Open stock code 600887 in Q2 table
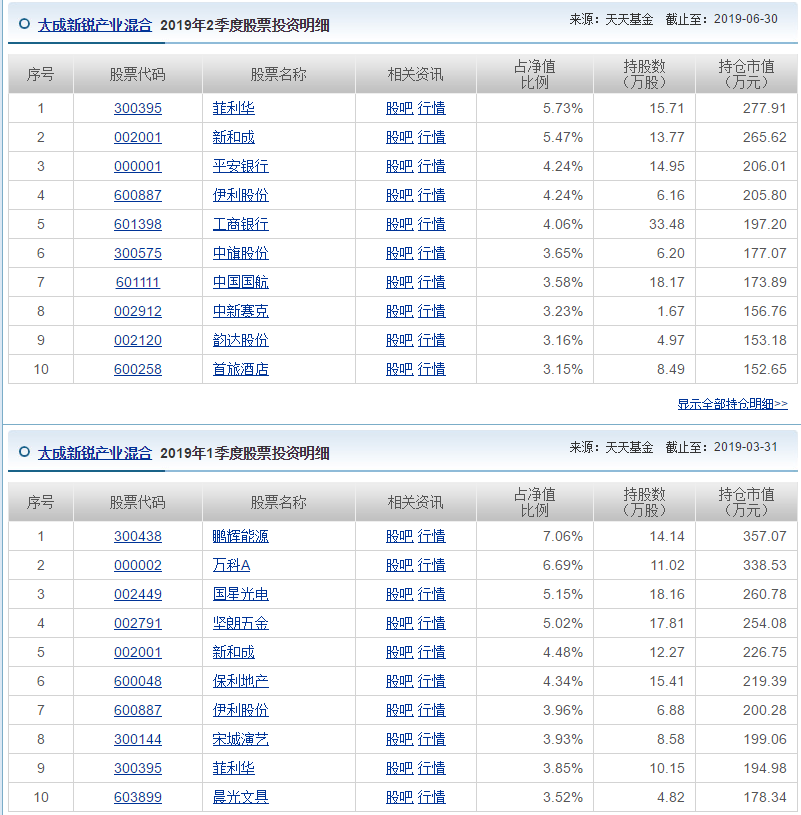Screen dimensions: 801x815 point(138,195)
